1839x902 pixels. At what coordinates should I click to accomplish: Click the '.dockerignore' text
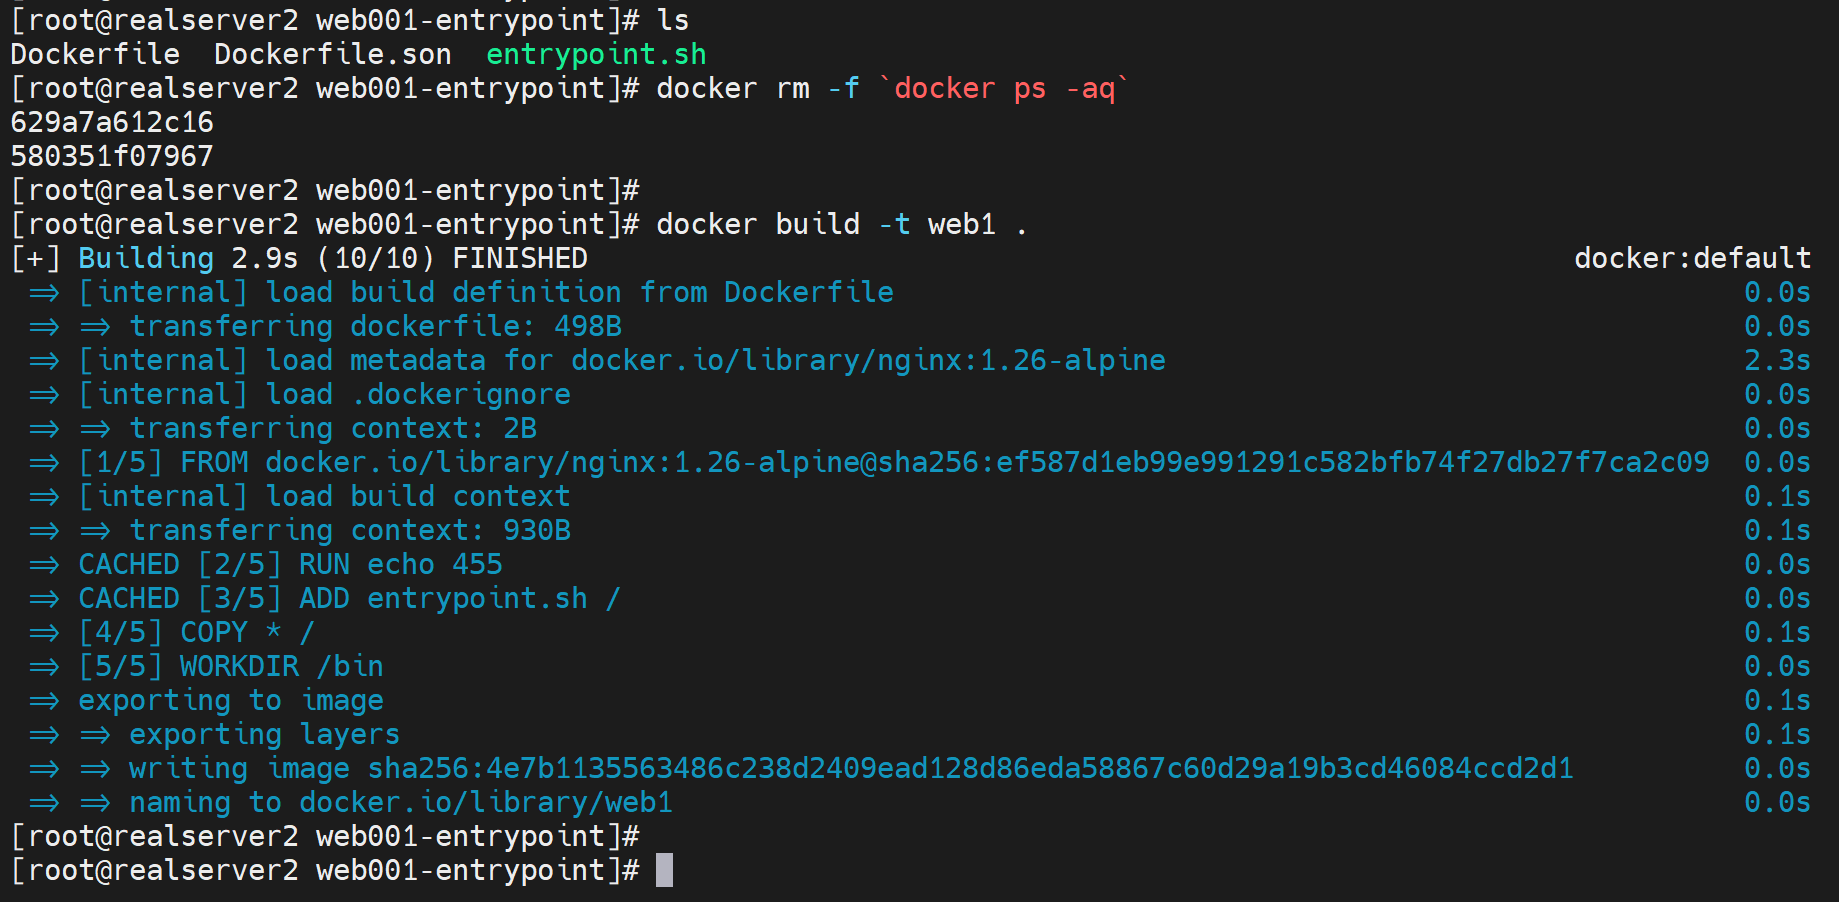coord(461,394)
